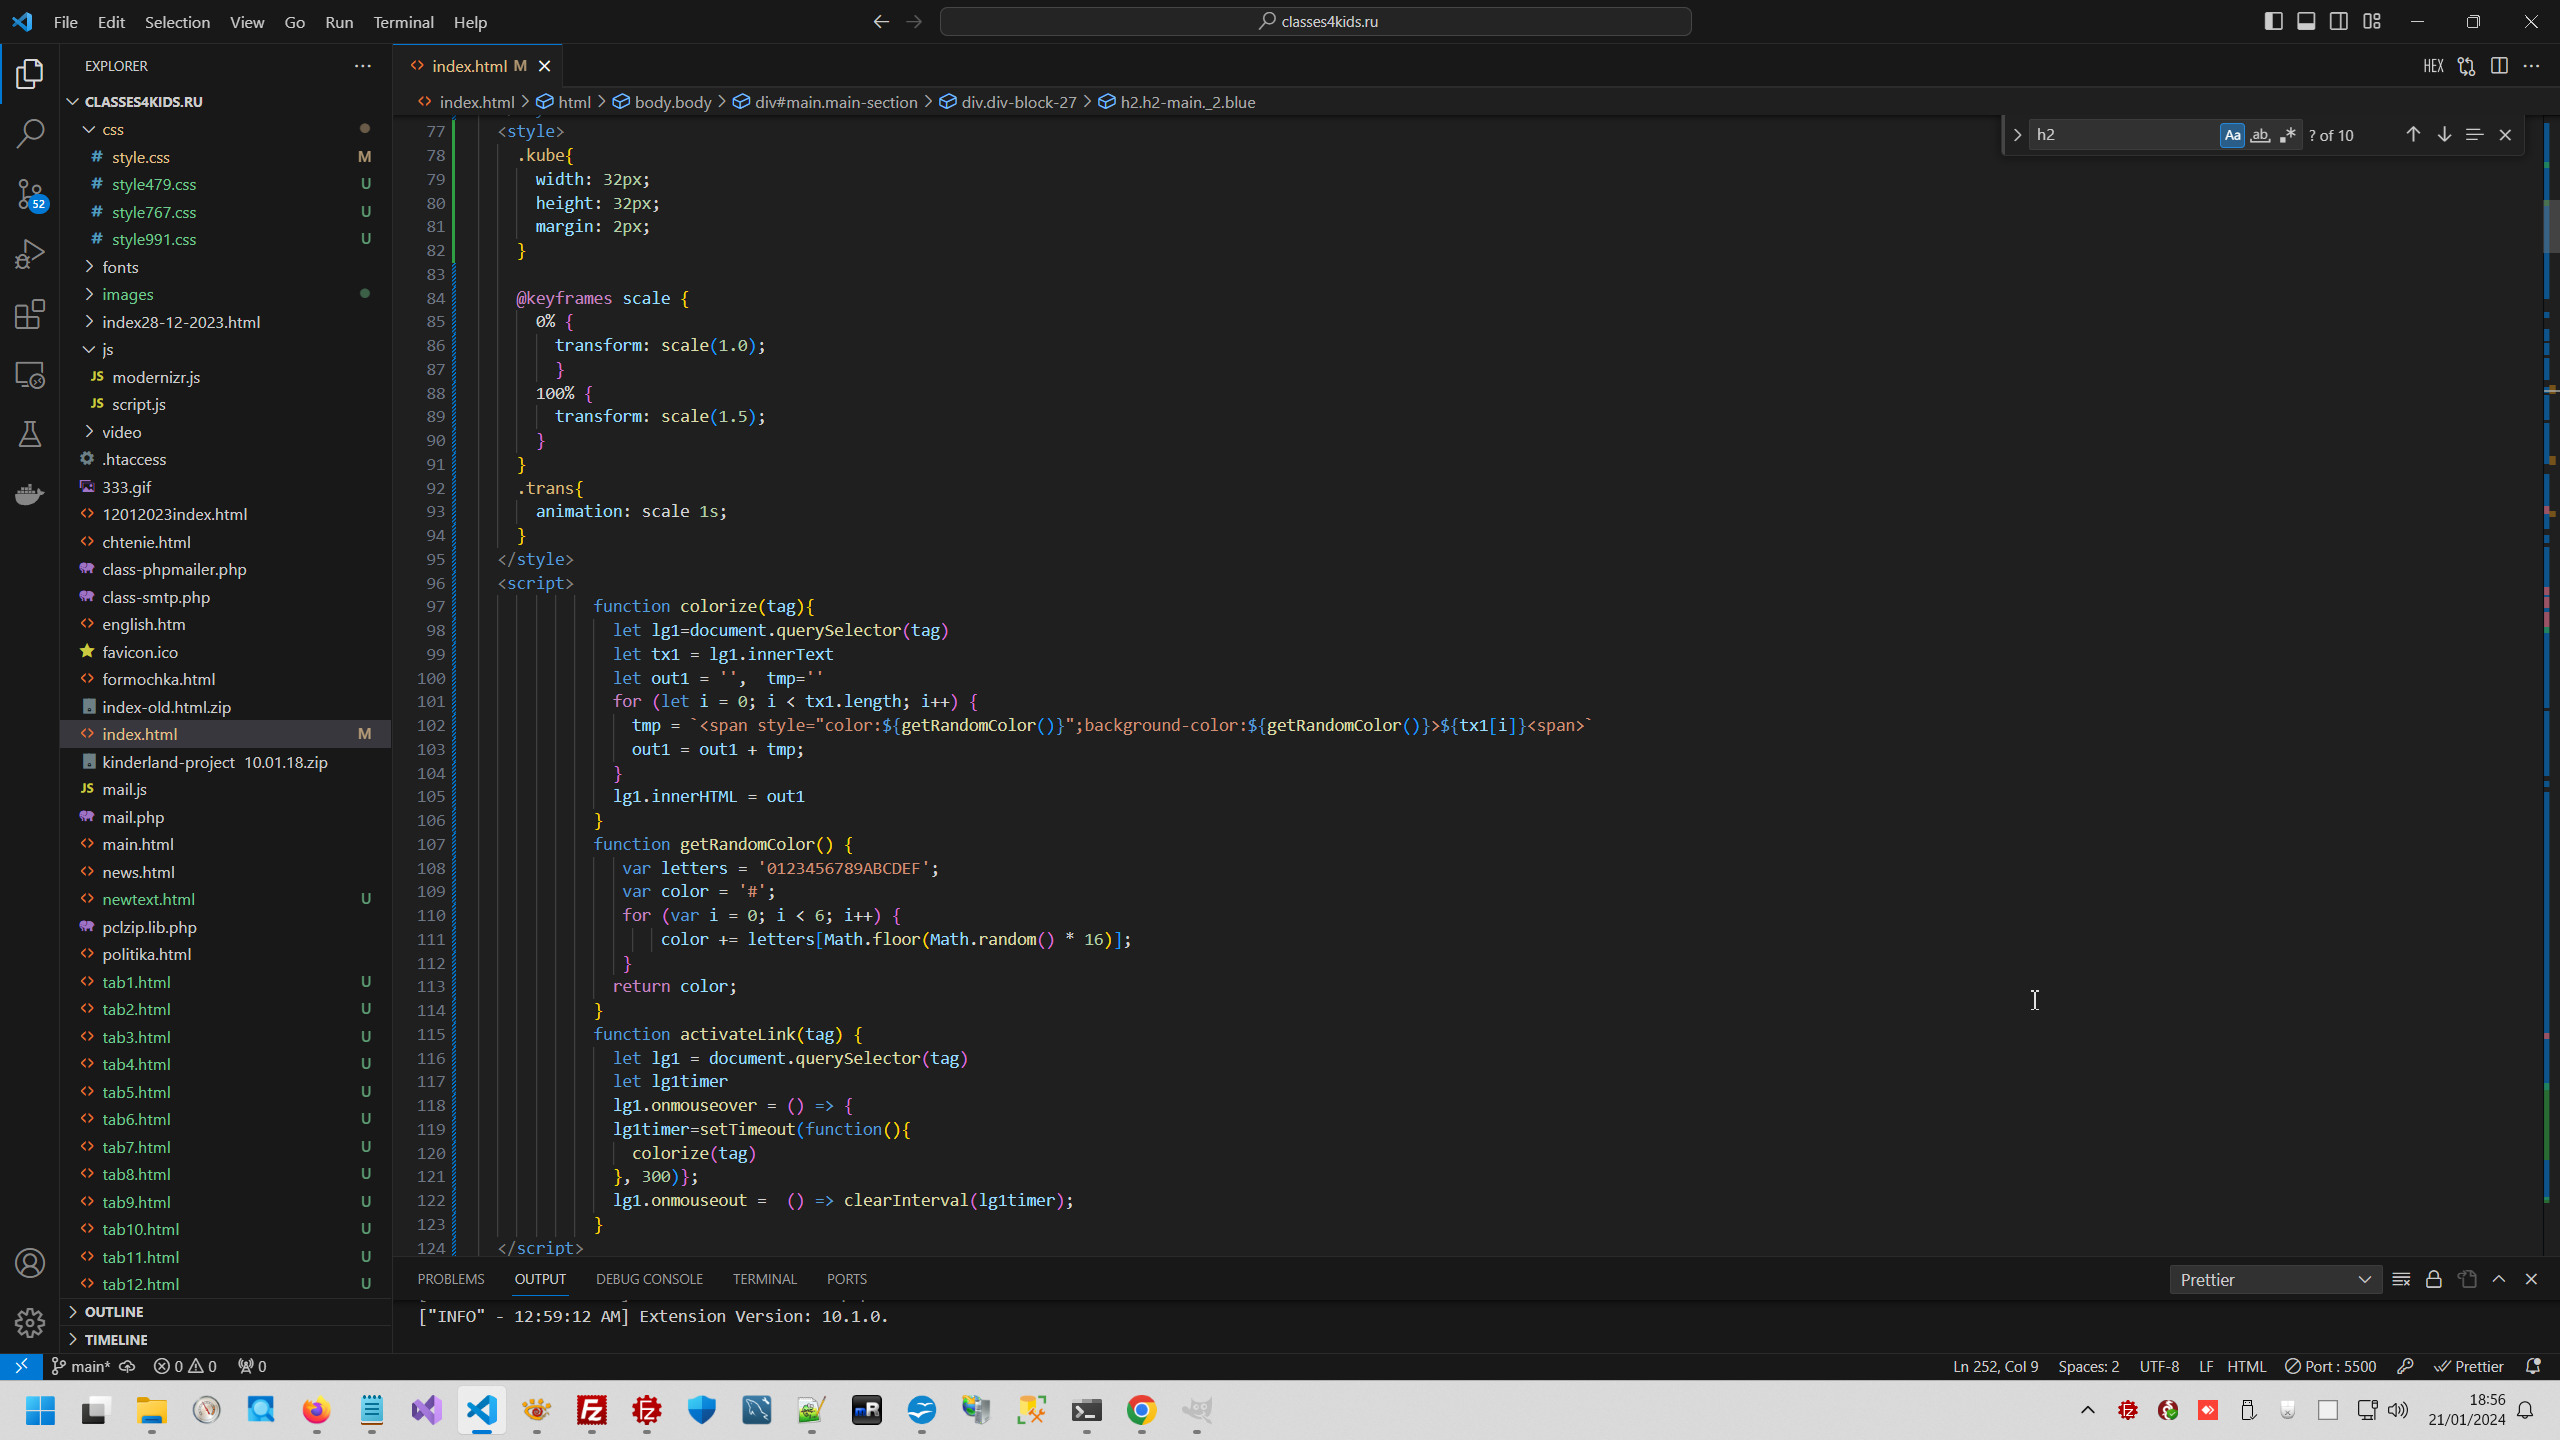The width and height of the screenshot is (2560, 1440).
Task: Toggle Use Regular Expression in Find
Action: click(2288, 135)
